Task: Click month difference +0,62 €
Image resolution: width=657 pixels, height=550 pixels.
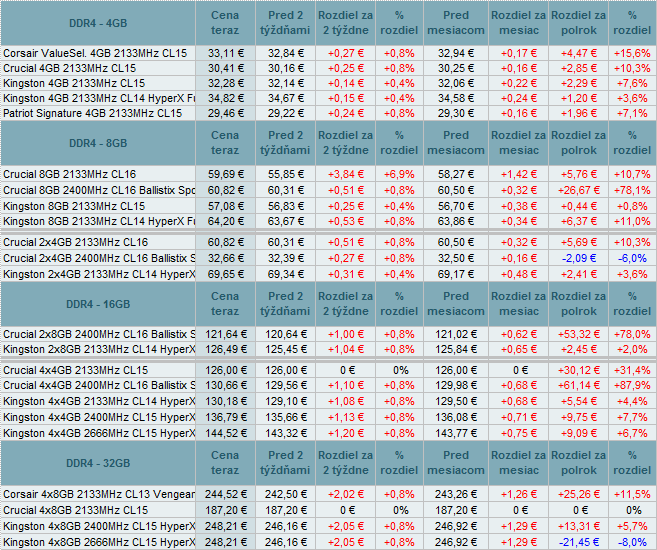Action: [x=519, y=334]
